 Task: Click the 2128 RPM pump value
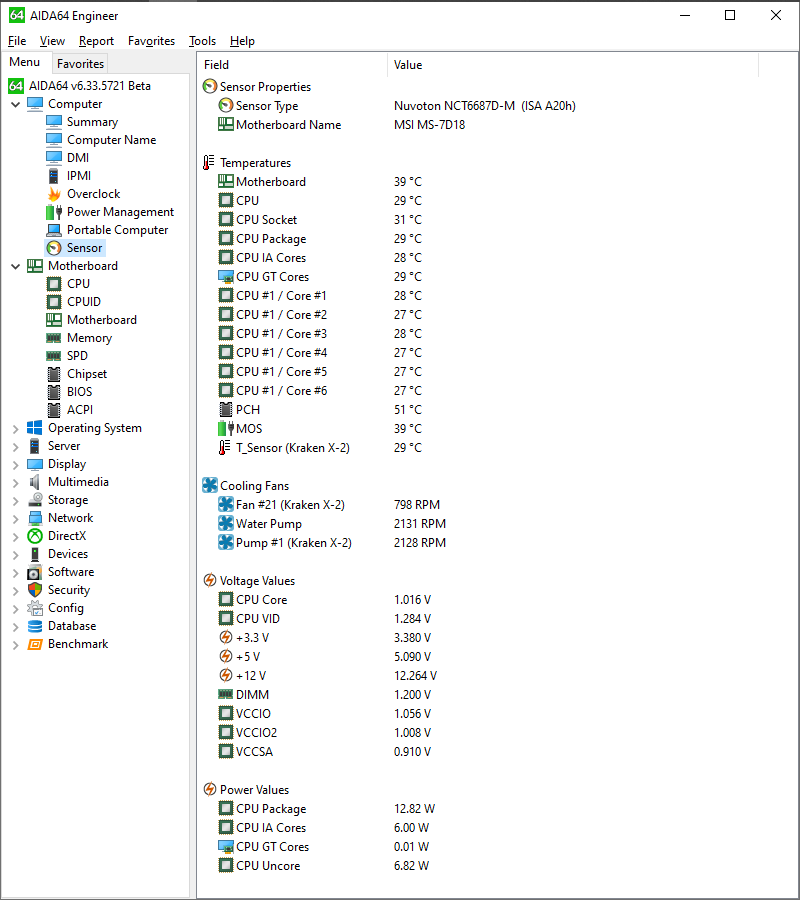click(420, 542)
